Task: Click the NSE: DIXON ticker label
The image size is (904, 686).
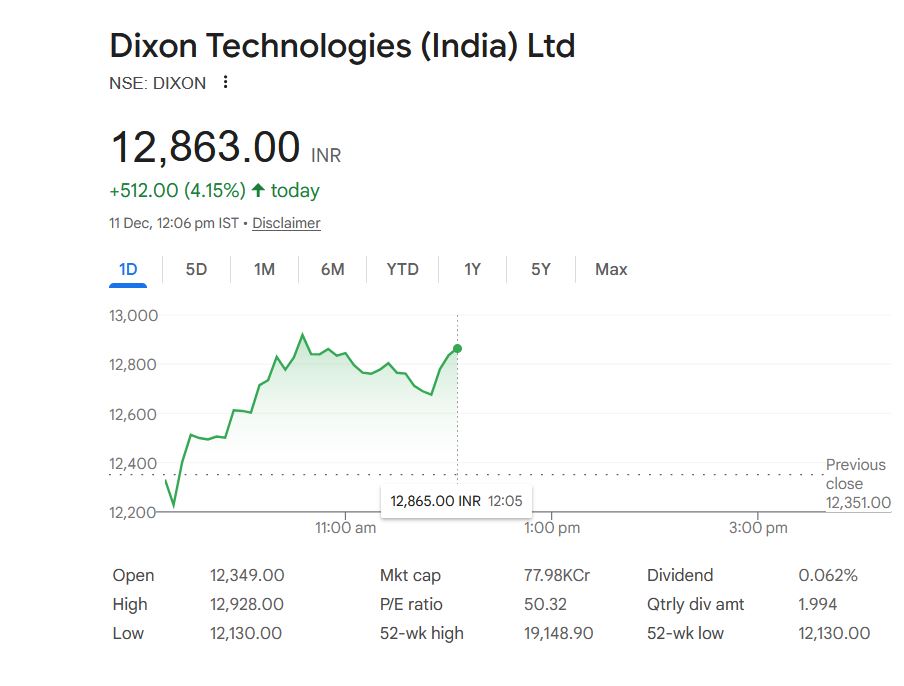Action: 157,83
